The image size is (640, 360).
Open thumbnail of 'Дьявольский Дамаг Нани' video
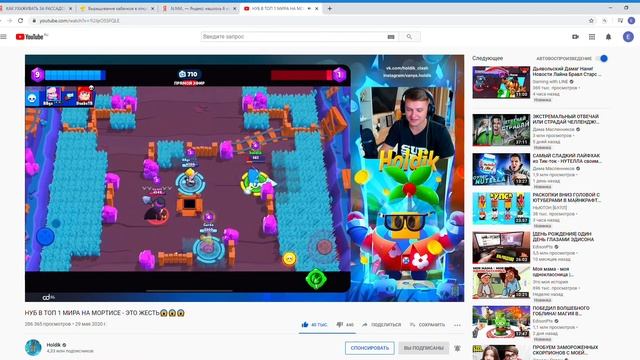(501, 82)
